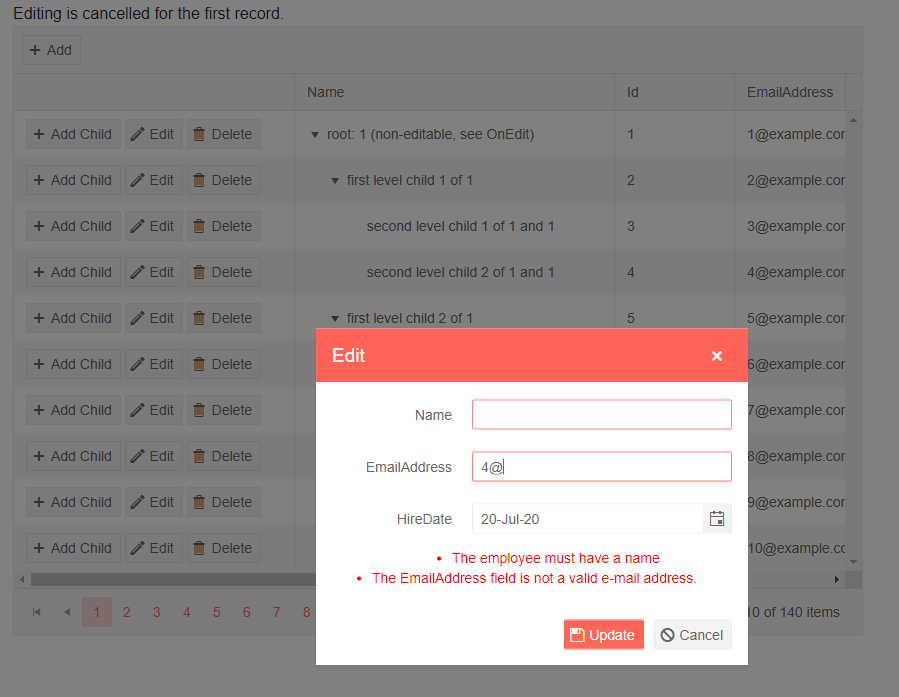Go to previous page pager arrow
Image resolution: width=899 pixels, height=697 pixels.
click(67, 612)
